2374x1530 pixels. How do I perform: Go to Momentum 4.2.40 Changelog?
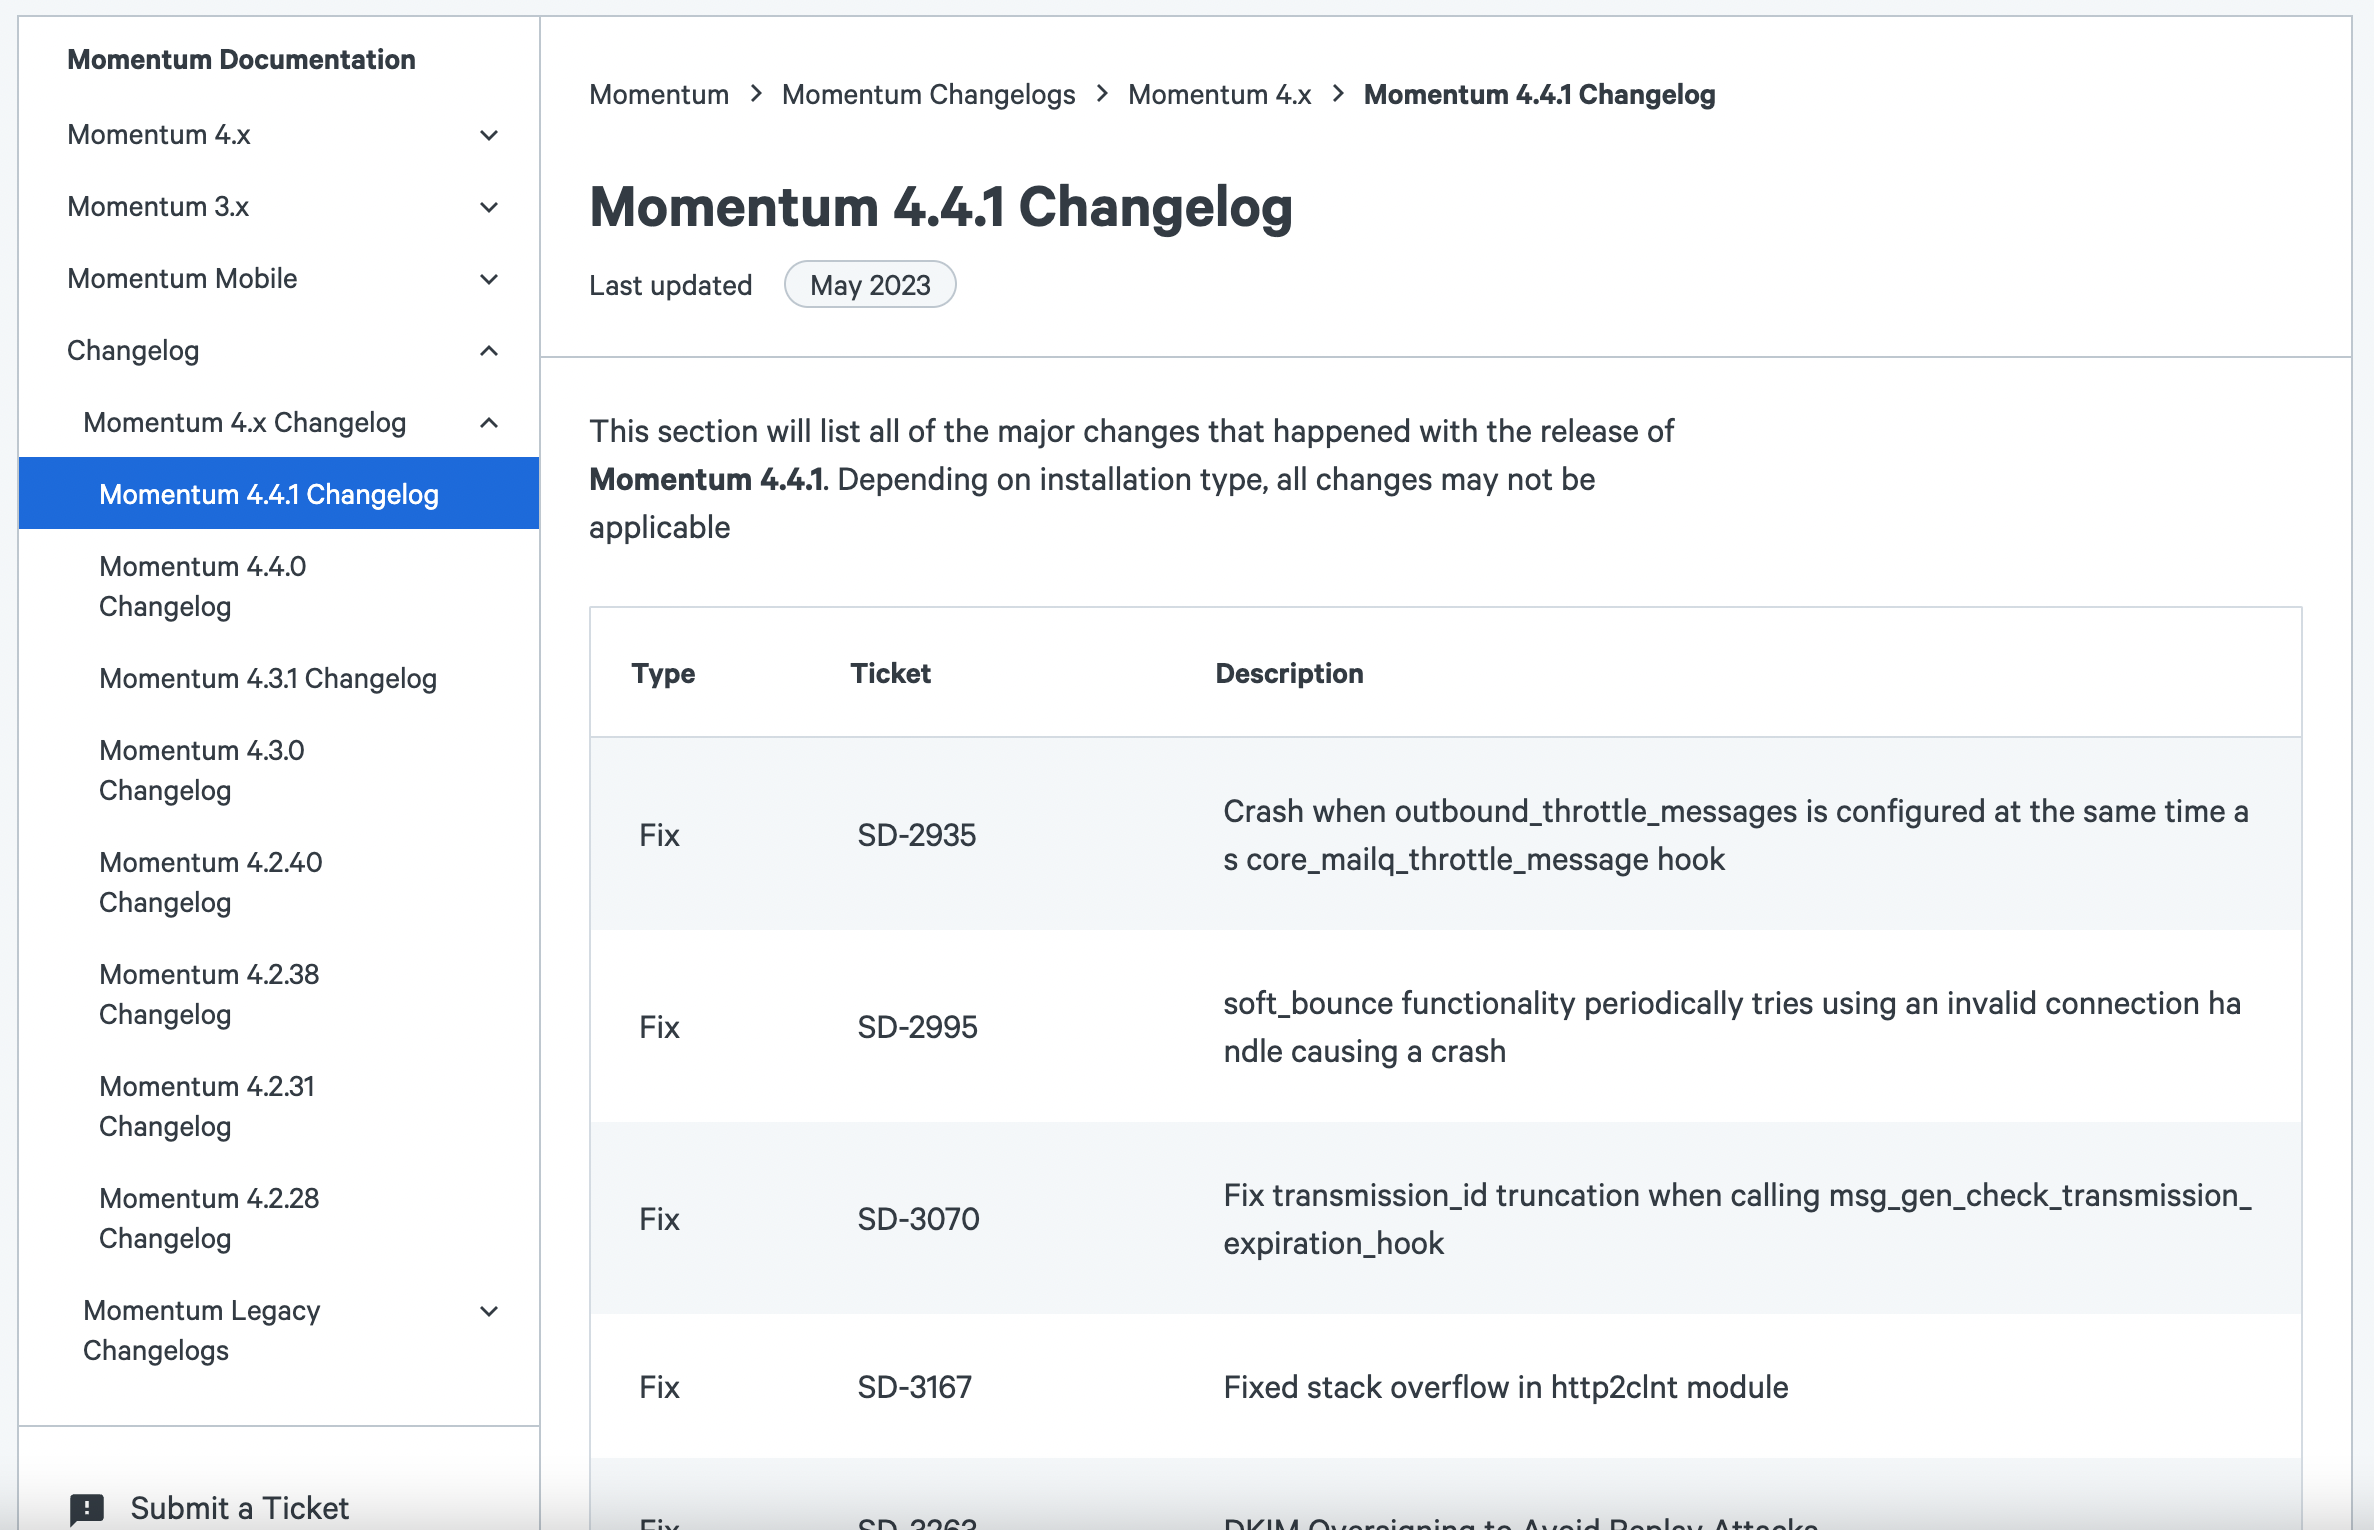[211, 882]
